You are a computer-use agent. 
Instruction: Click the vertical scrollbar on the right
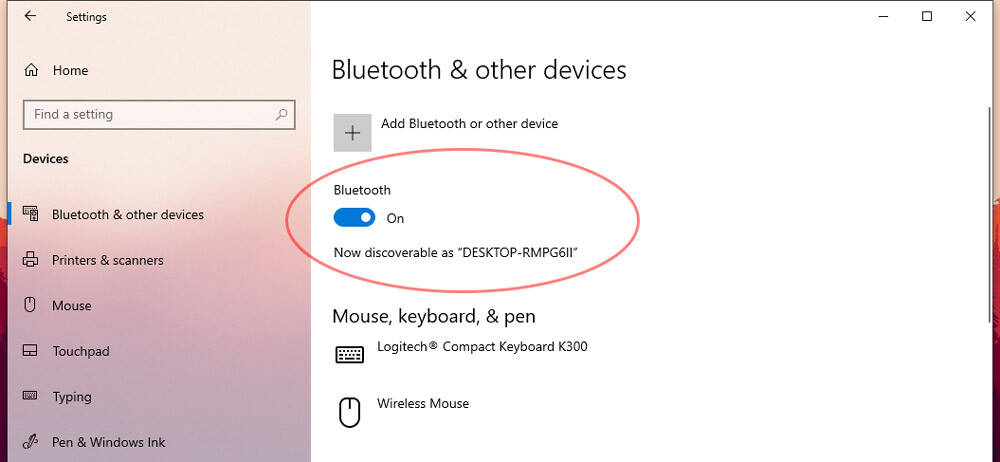pyautogui.click(x=989, y=214)
